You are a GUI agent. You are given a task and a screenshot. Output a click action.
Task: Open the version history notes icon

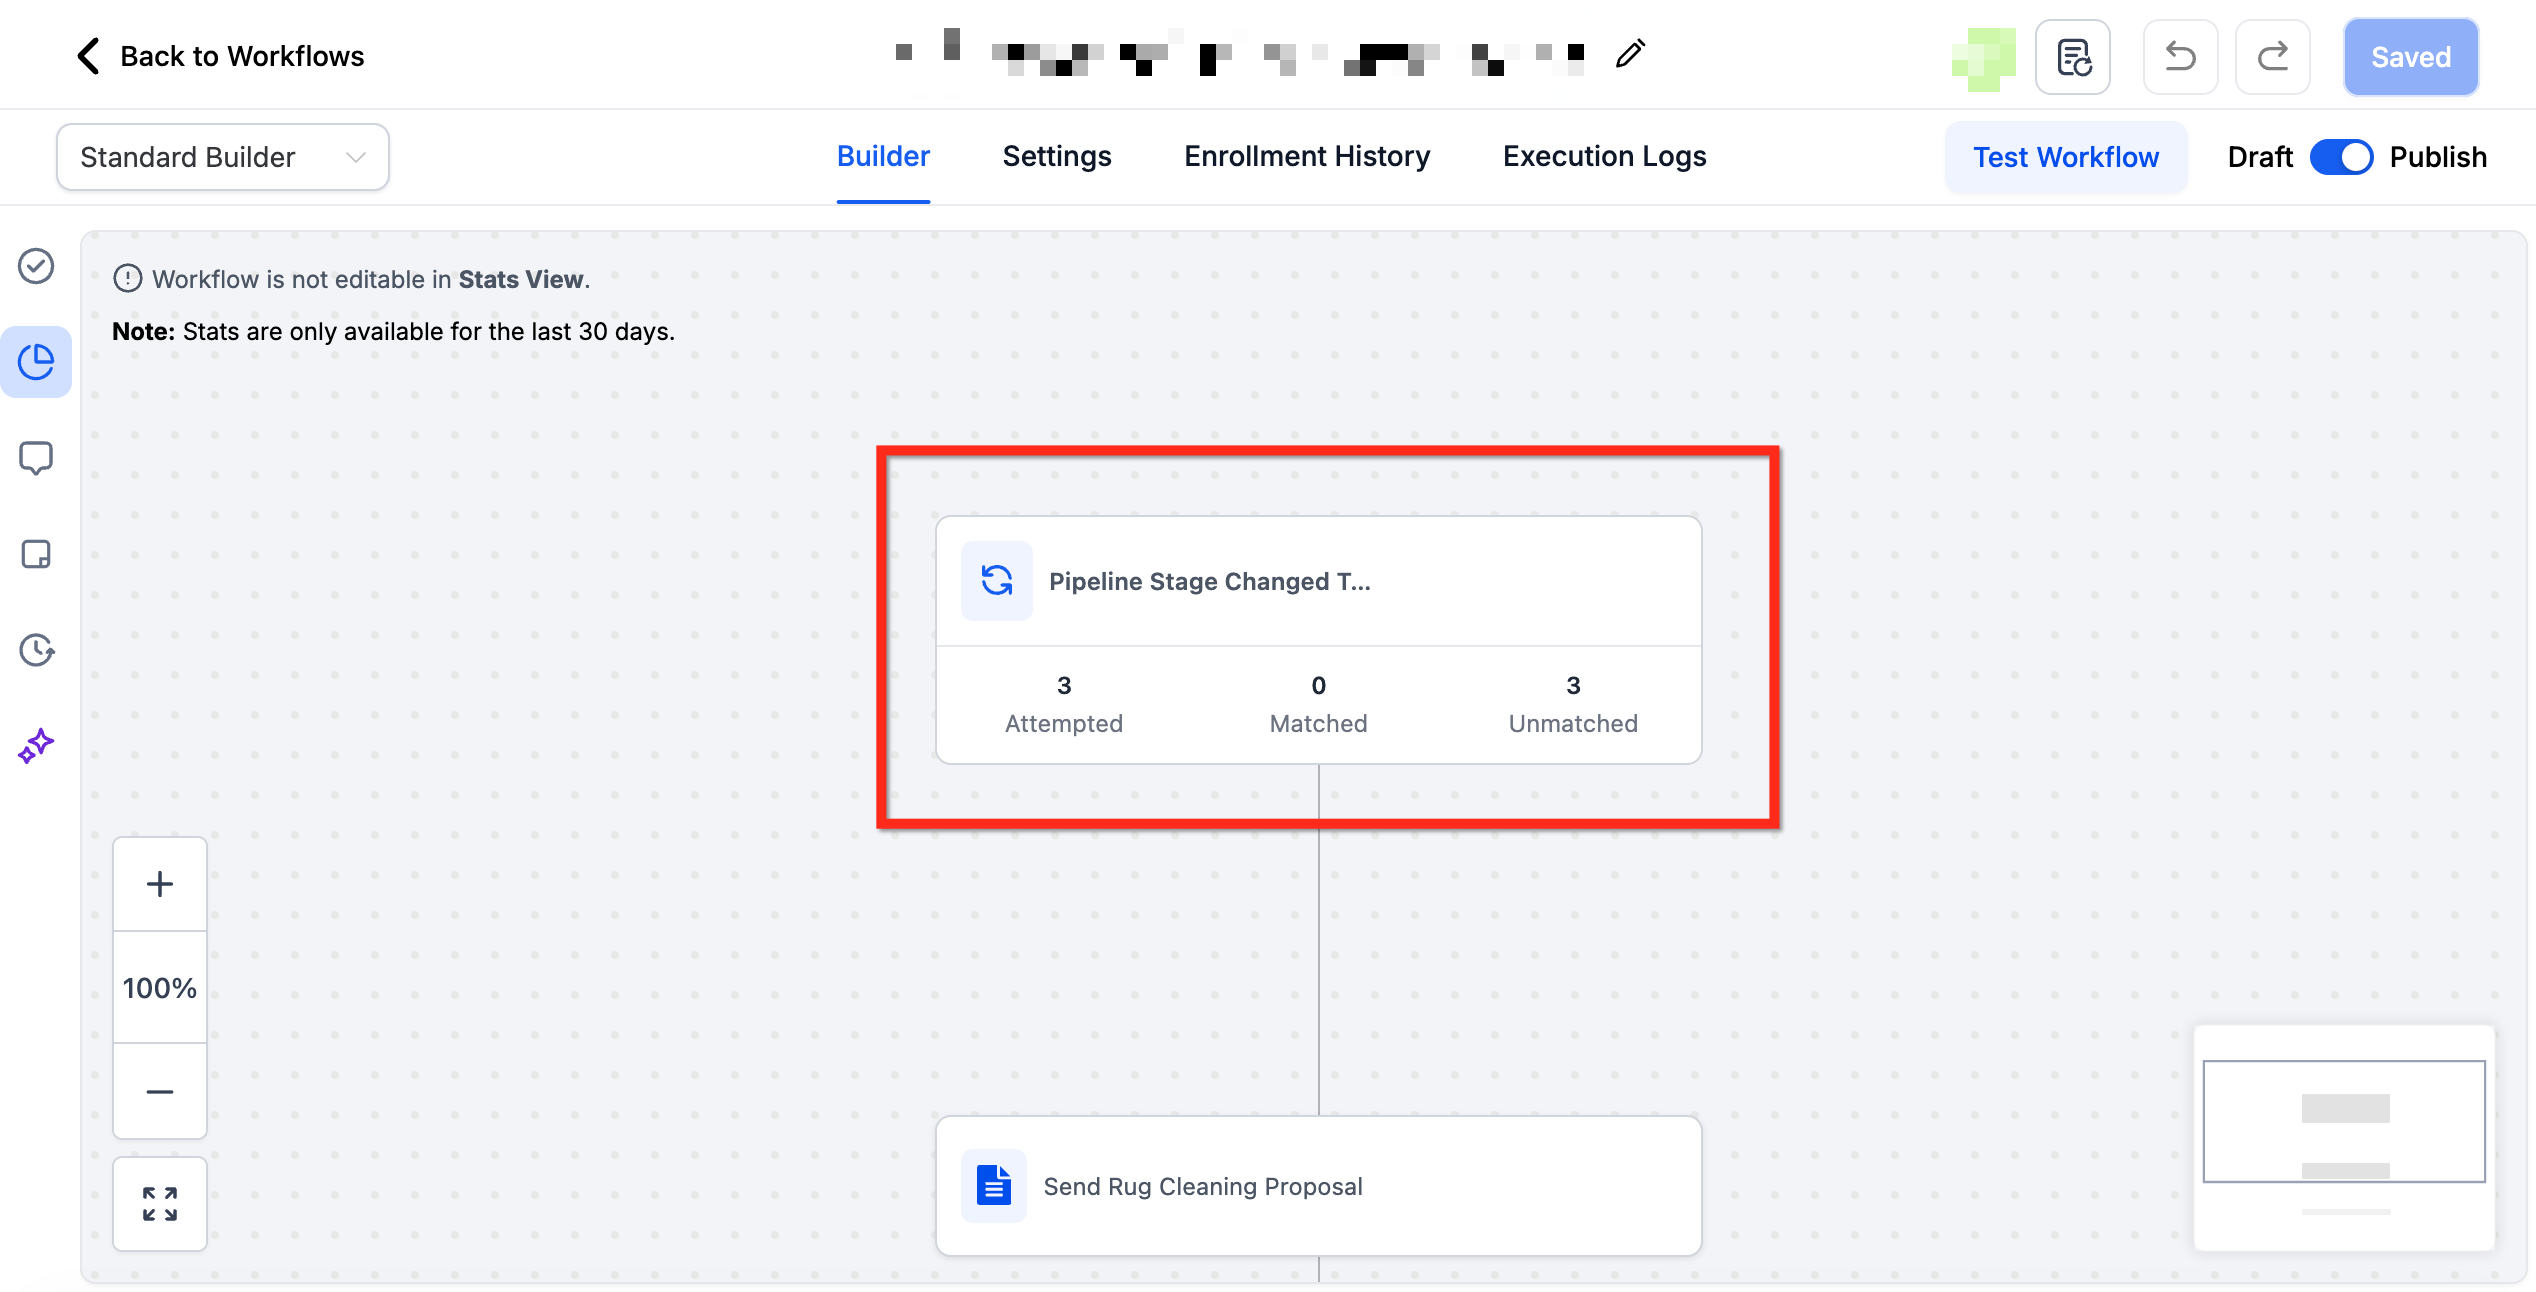(2072, 57)
